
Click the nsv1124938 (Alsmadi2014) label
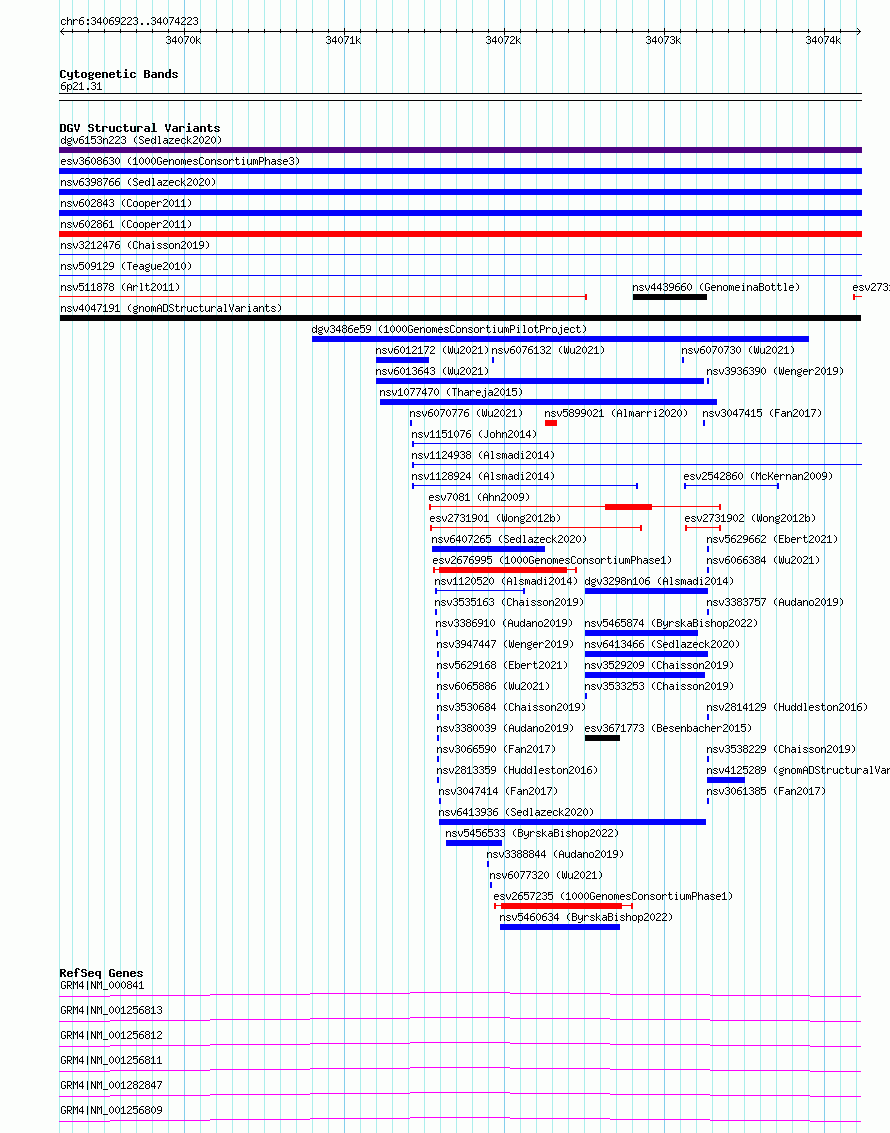pos(483,455)
